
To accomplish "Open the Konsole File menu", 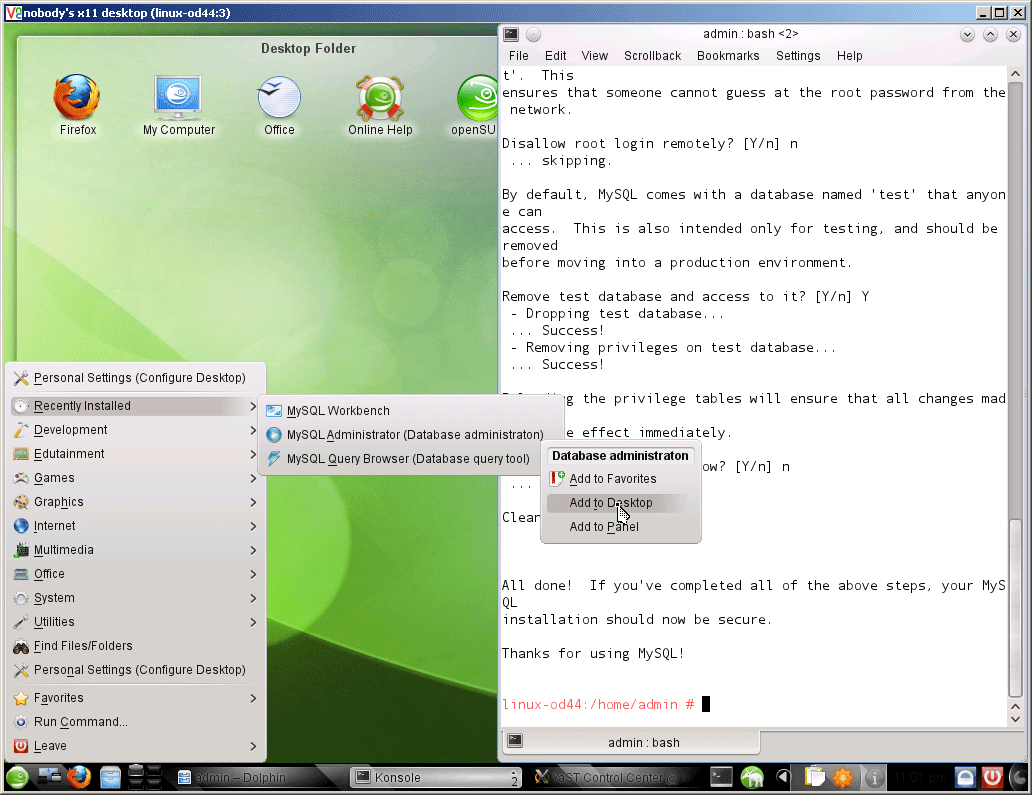I will pyautogui.click(x=518, y=56).
